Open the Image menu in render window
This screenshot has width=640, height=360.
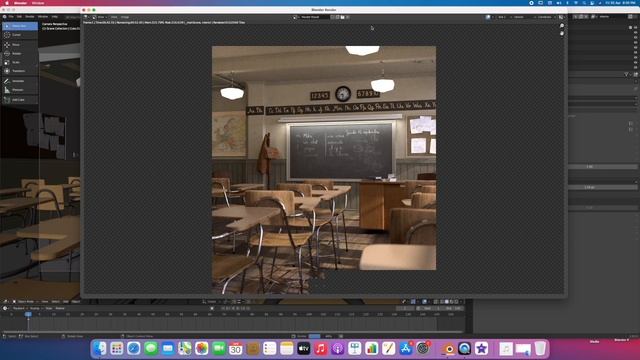[125, 17]
